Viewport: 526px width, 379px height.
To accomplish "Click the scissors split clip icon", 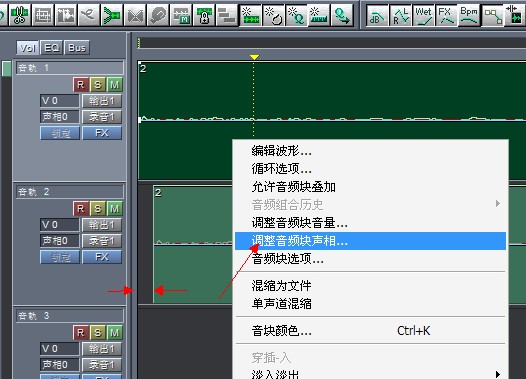I will [x=19, y=15].
